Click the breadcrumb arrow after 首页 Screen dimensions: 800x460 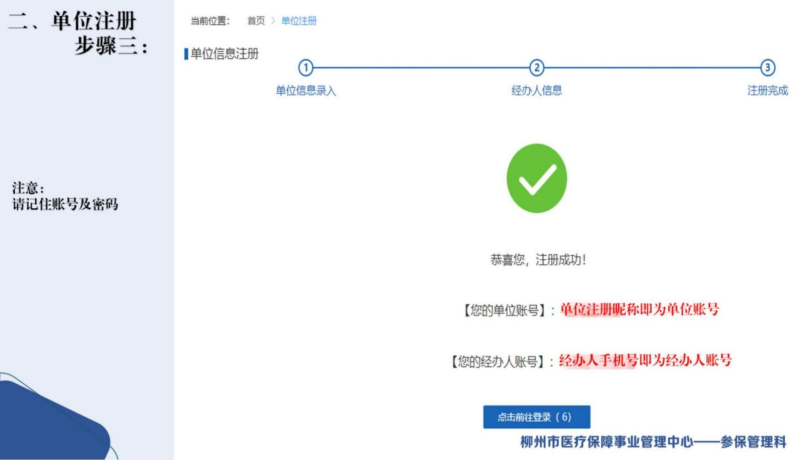point(273,21)
